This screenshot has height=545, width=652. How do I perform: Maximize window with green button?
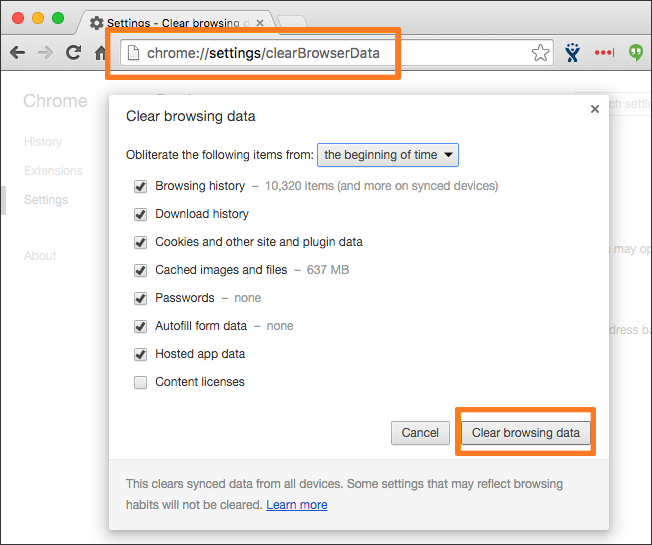point(58,18)
